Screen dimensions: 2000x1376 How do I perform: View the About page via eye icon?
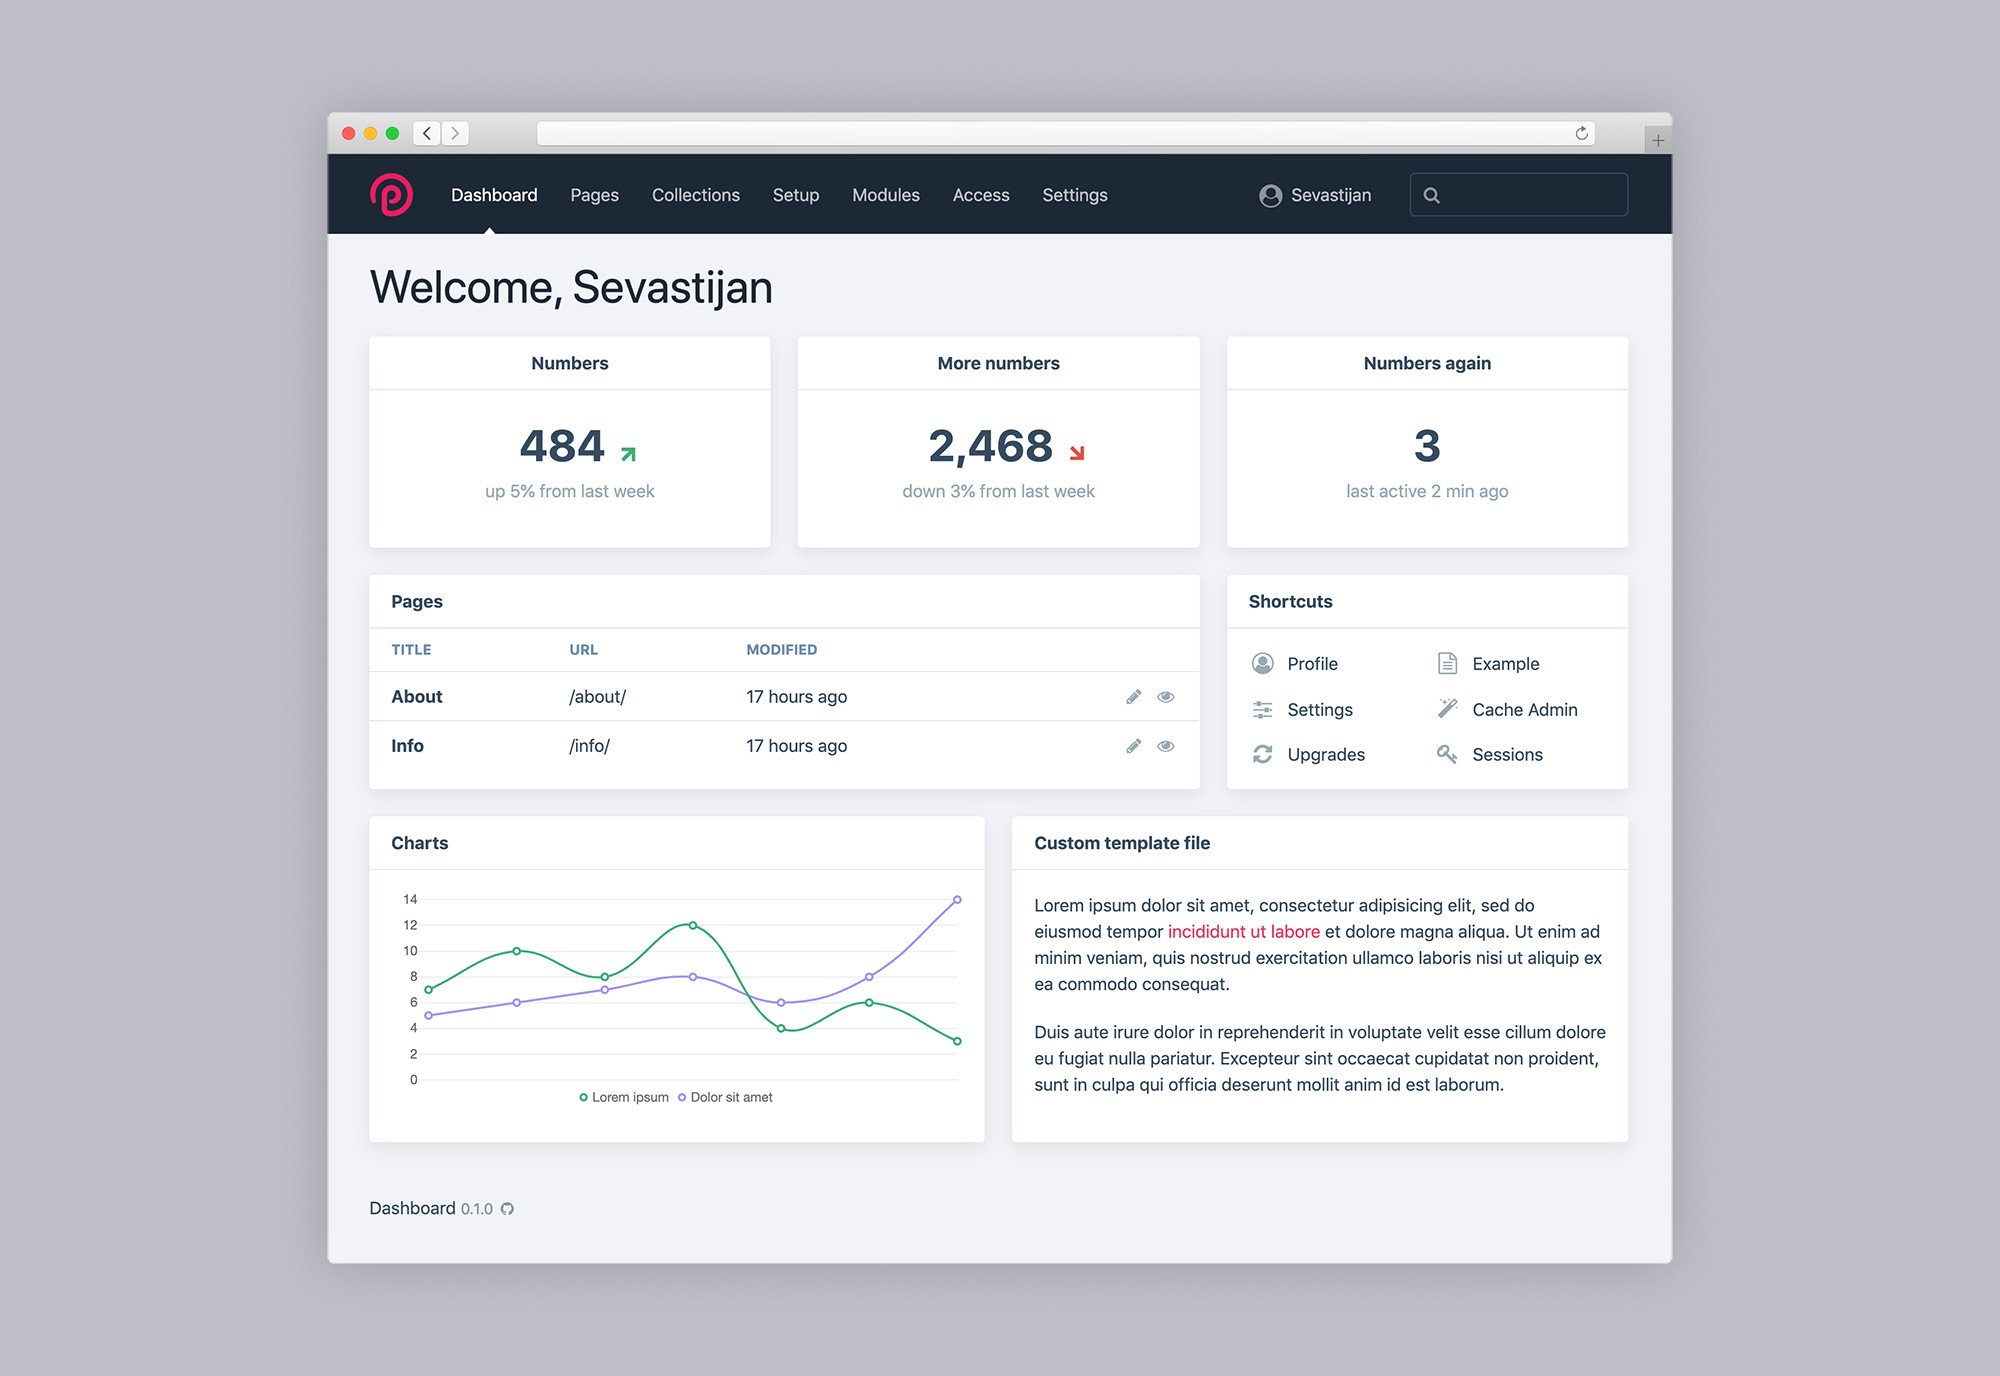[1166, 697]
